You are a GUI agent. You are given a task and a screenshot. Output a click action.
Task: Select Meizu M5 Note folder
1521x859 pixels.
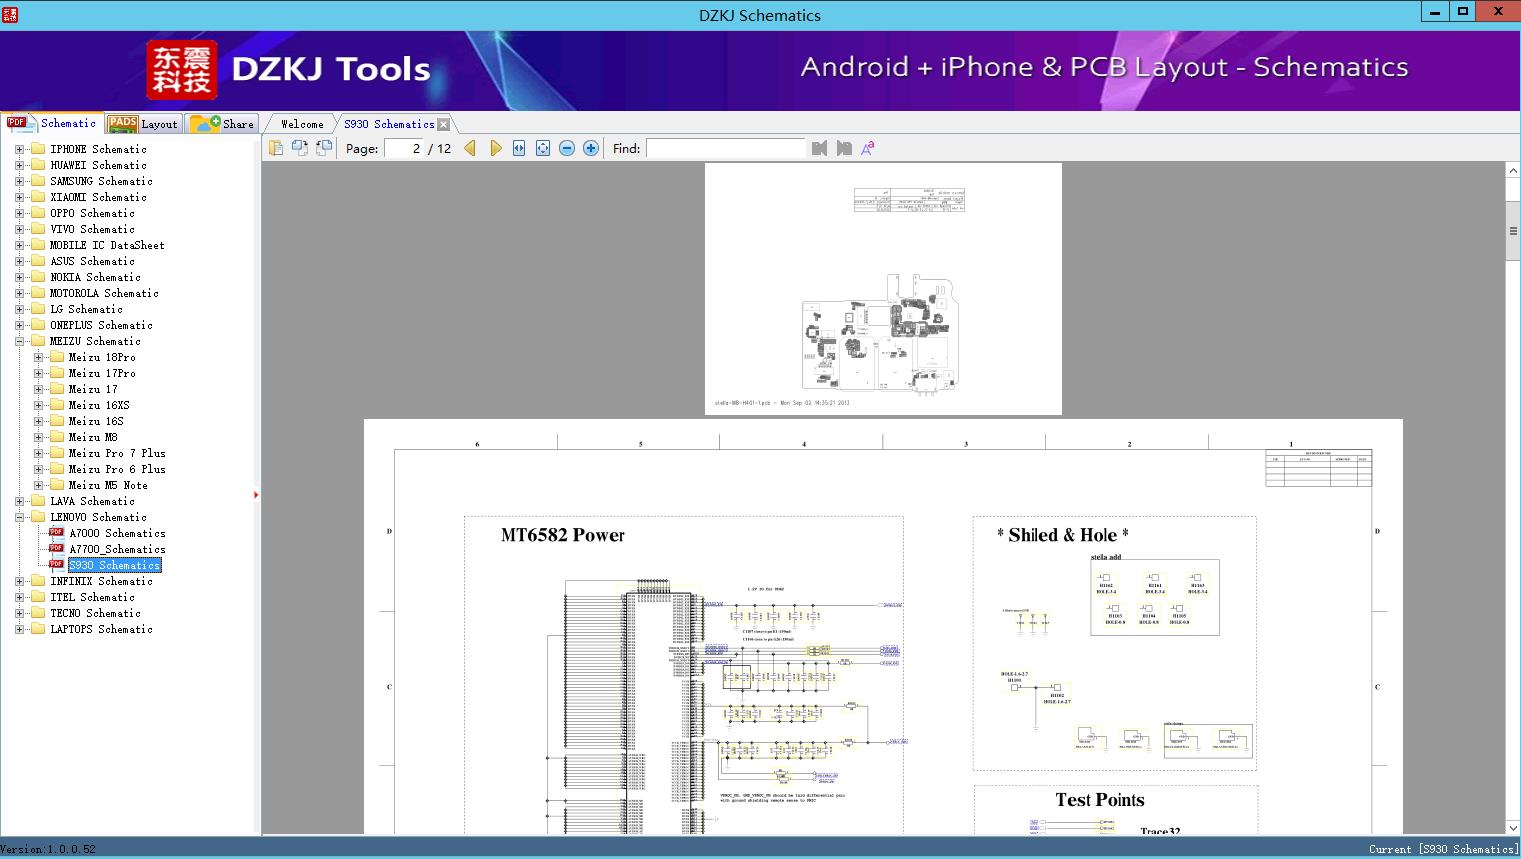[107, 485]
